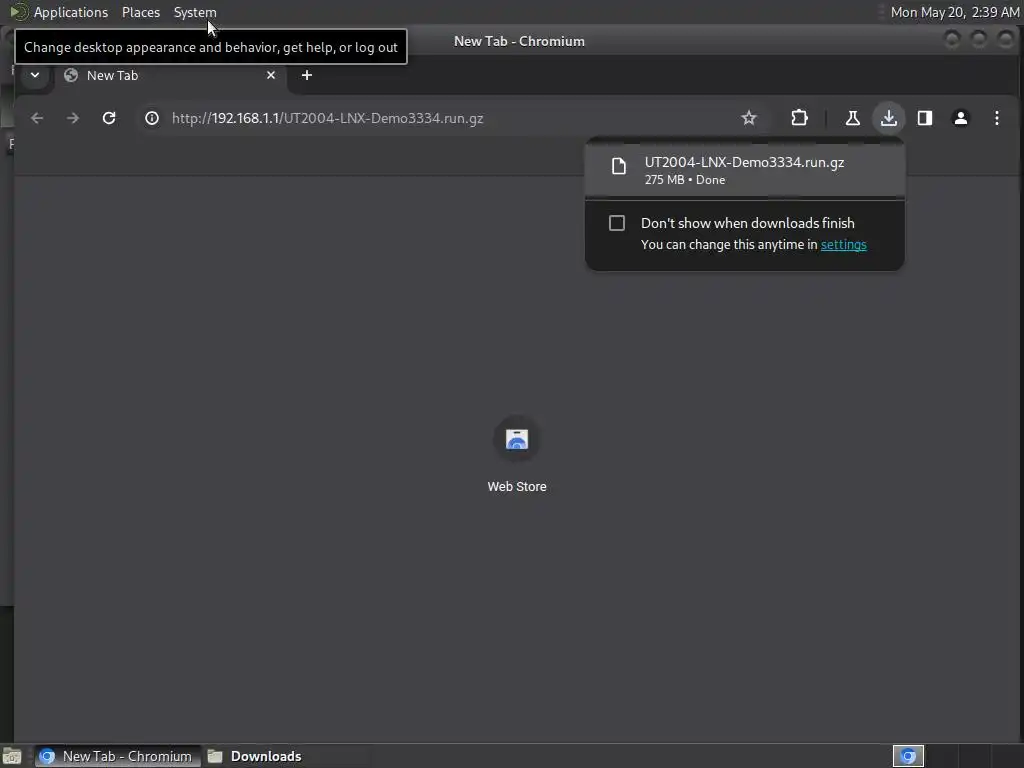Open the profile avatar menu
The width and height of the screenshot is (1024, 768).
[x=961, y=118]
